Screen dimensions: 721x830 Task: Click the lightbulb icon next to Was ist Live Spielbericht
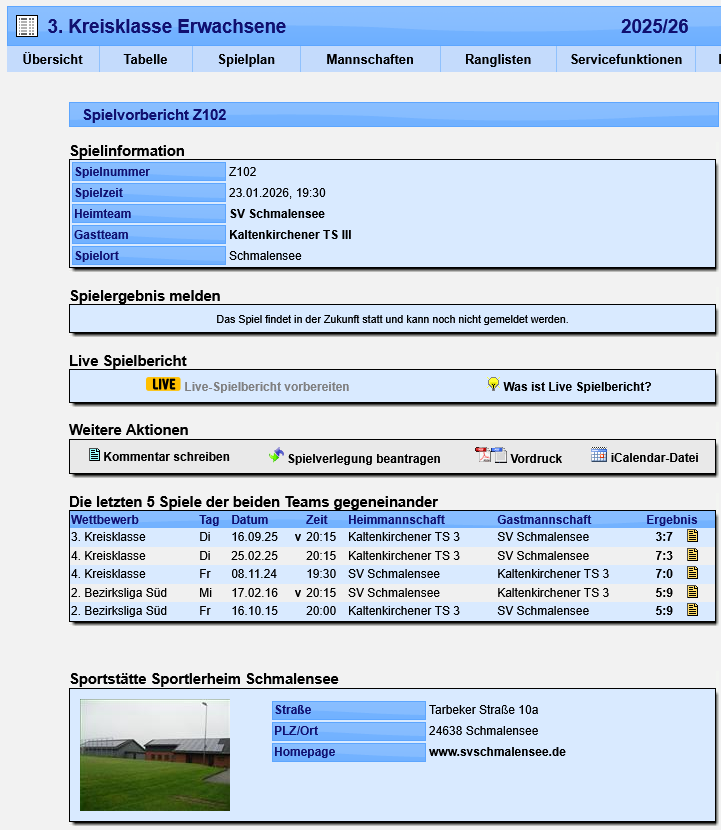[x=493, y=384]
